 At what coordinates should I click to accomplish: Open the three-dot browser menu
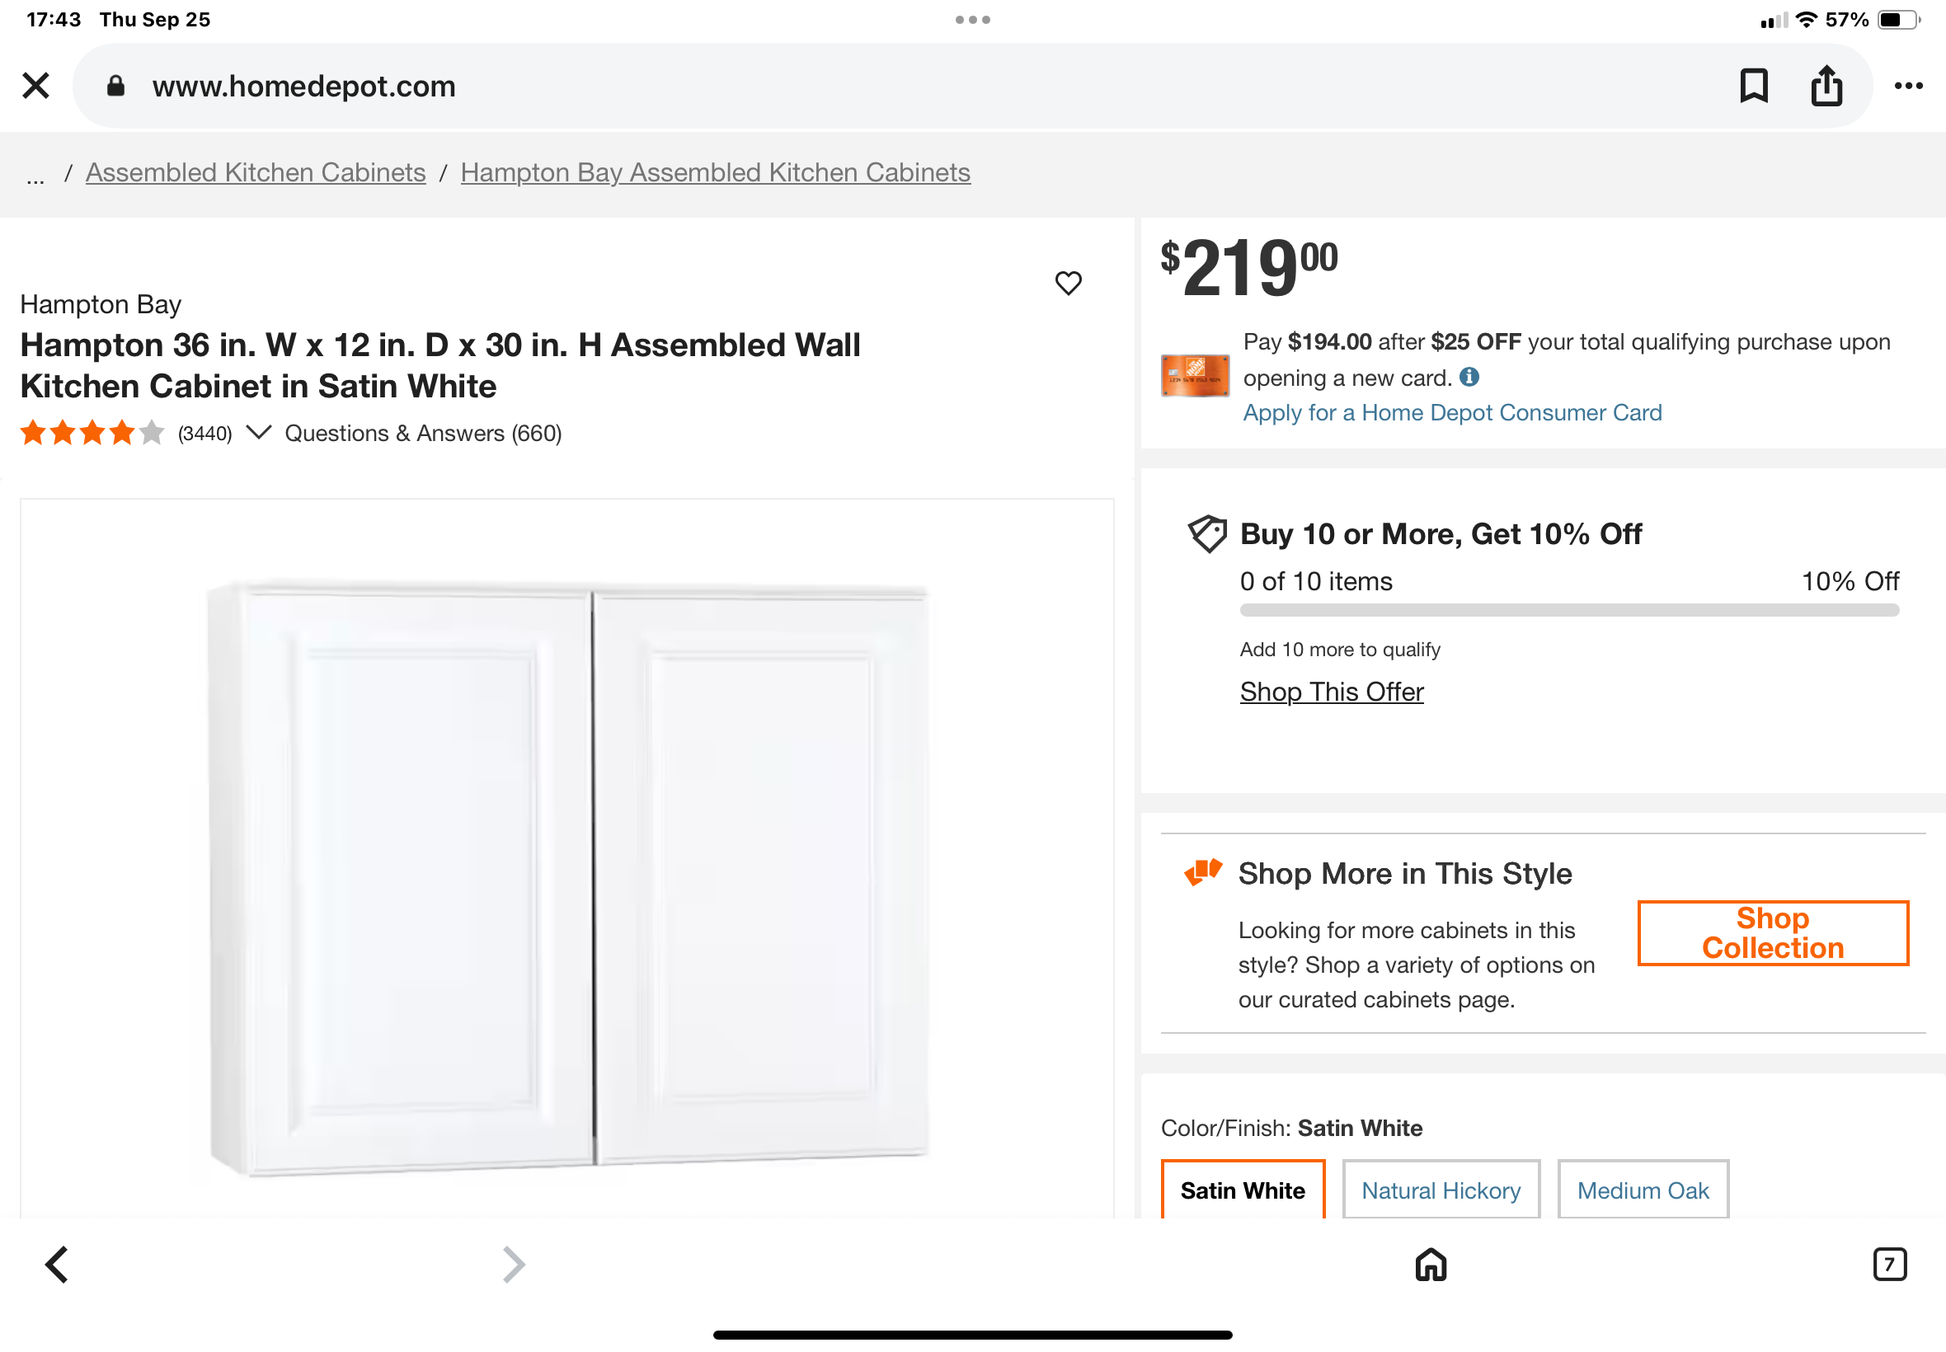tap(1908, 86)
